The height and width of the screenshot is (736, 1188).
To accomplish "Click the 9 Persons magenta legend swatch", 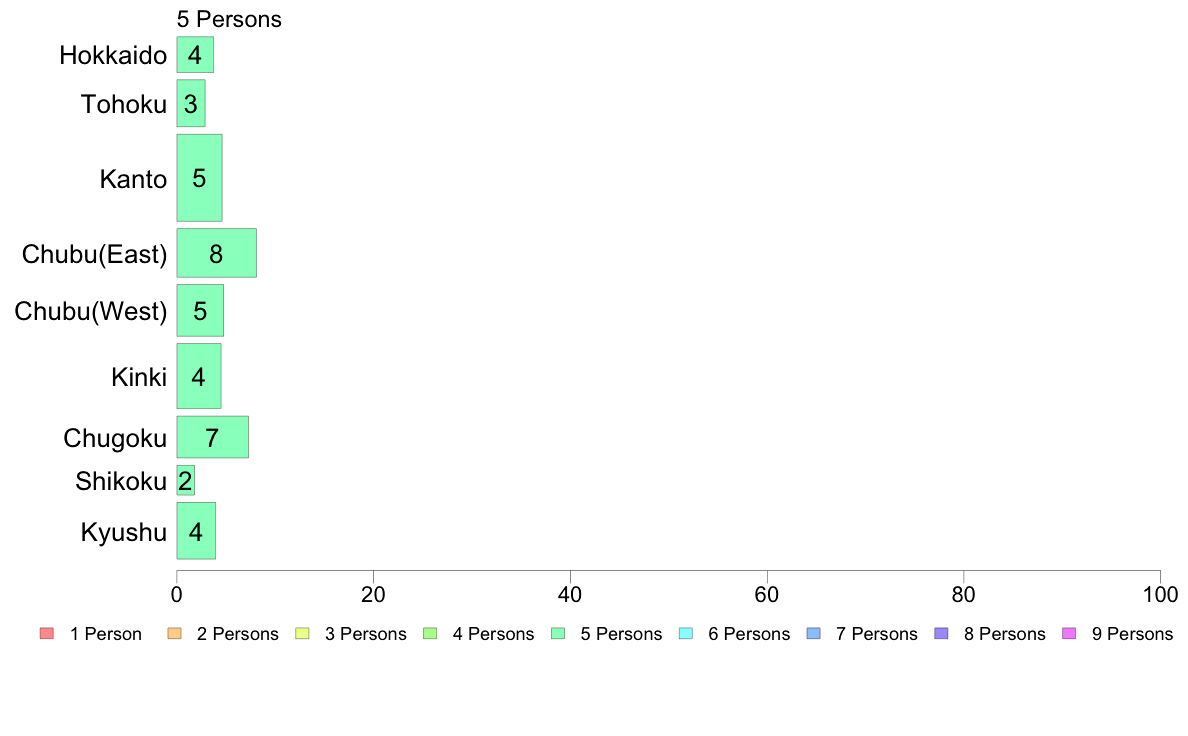I will 1070,634.
